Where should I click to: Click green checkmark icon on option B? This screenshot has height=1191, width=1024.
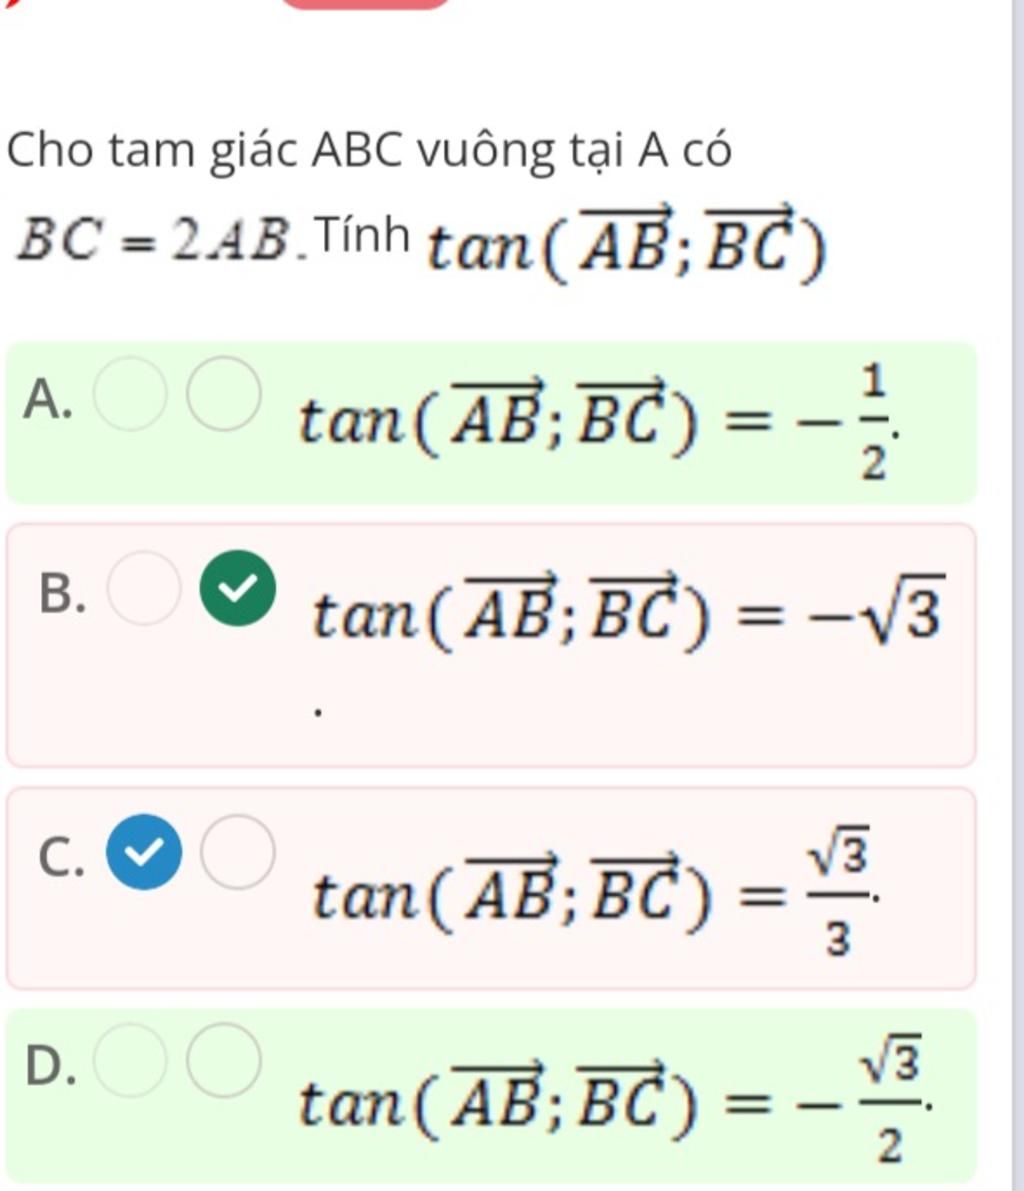pyautogui.click(x=238, y=588)
